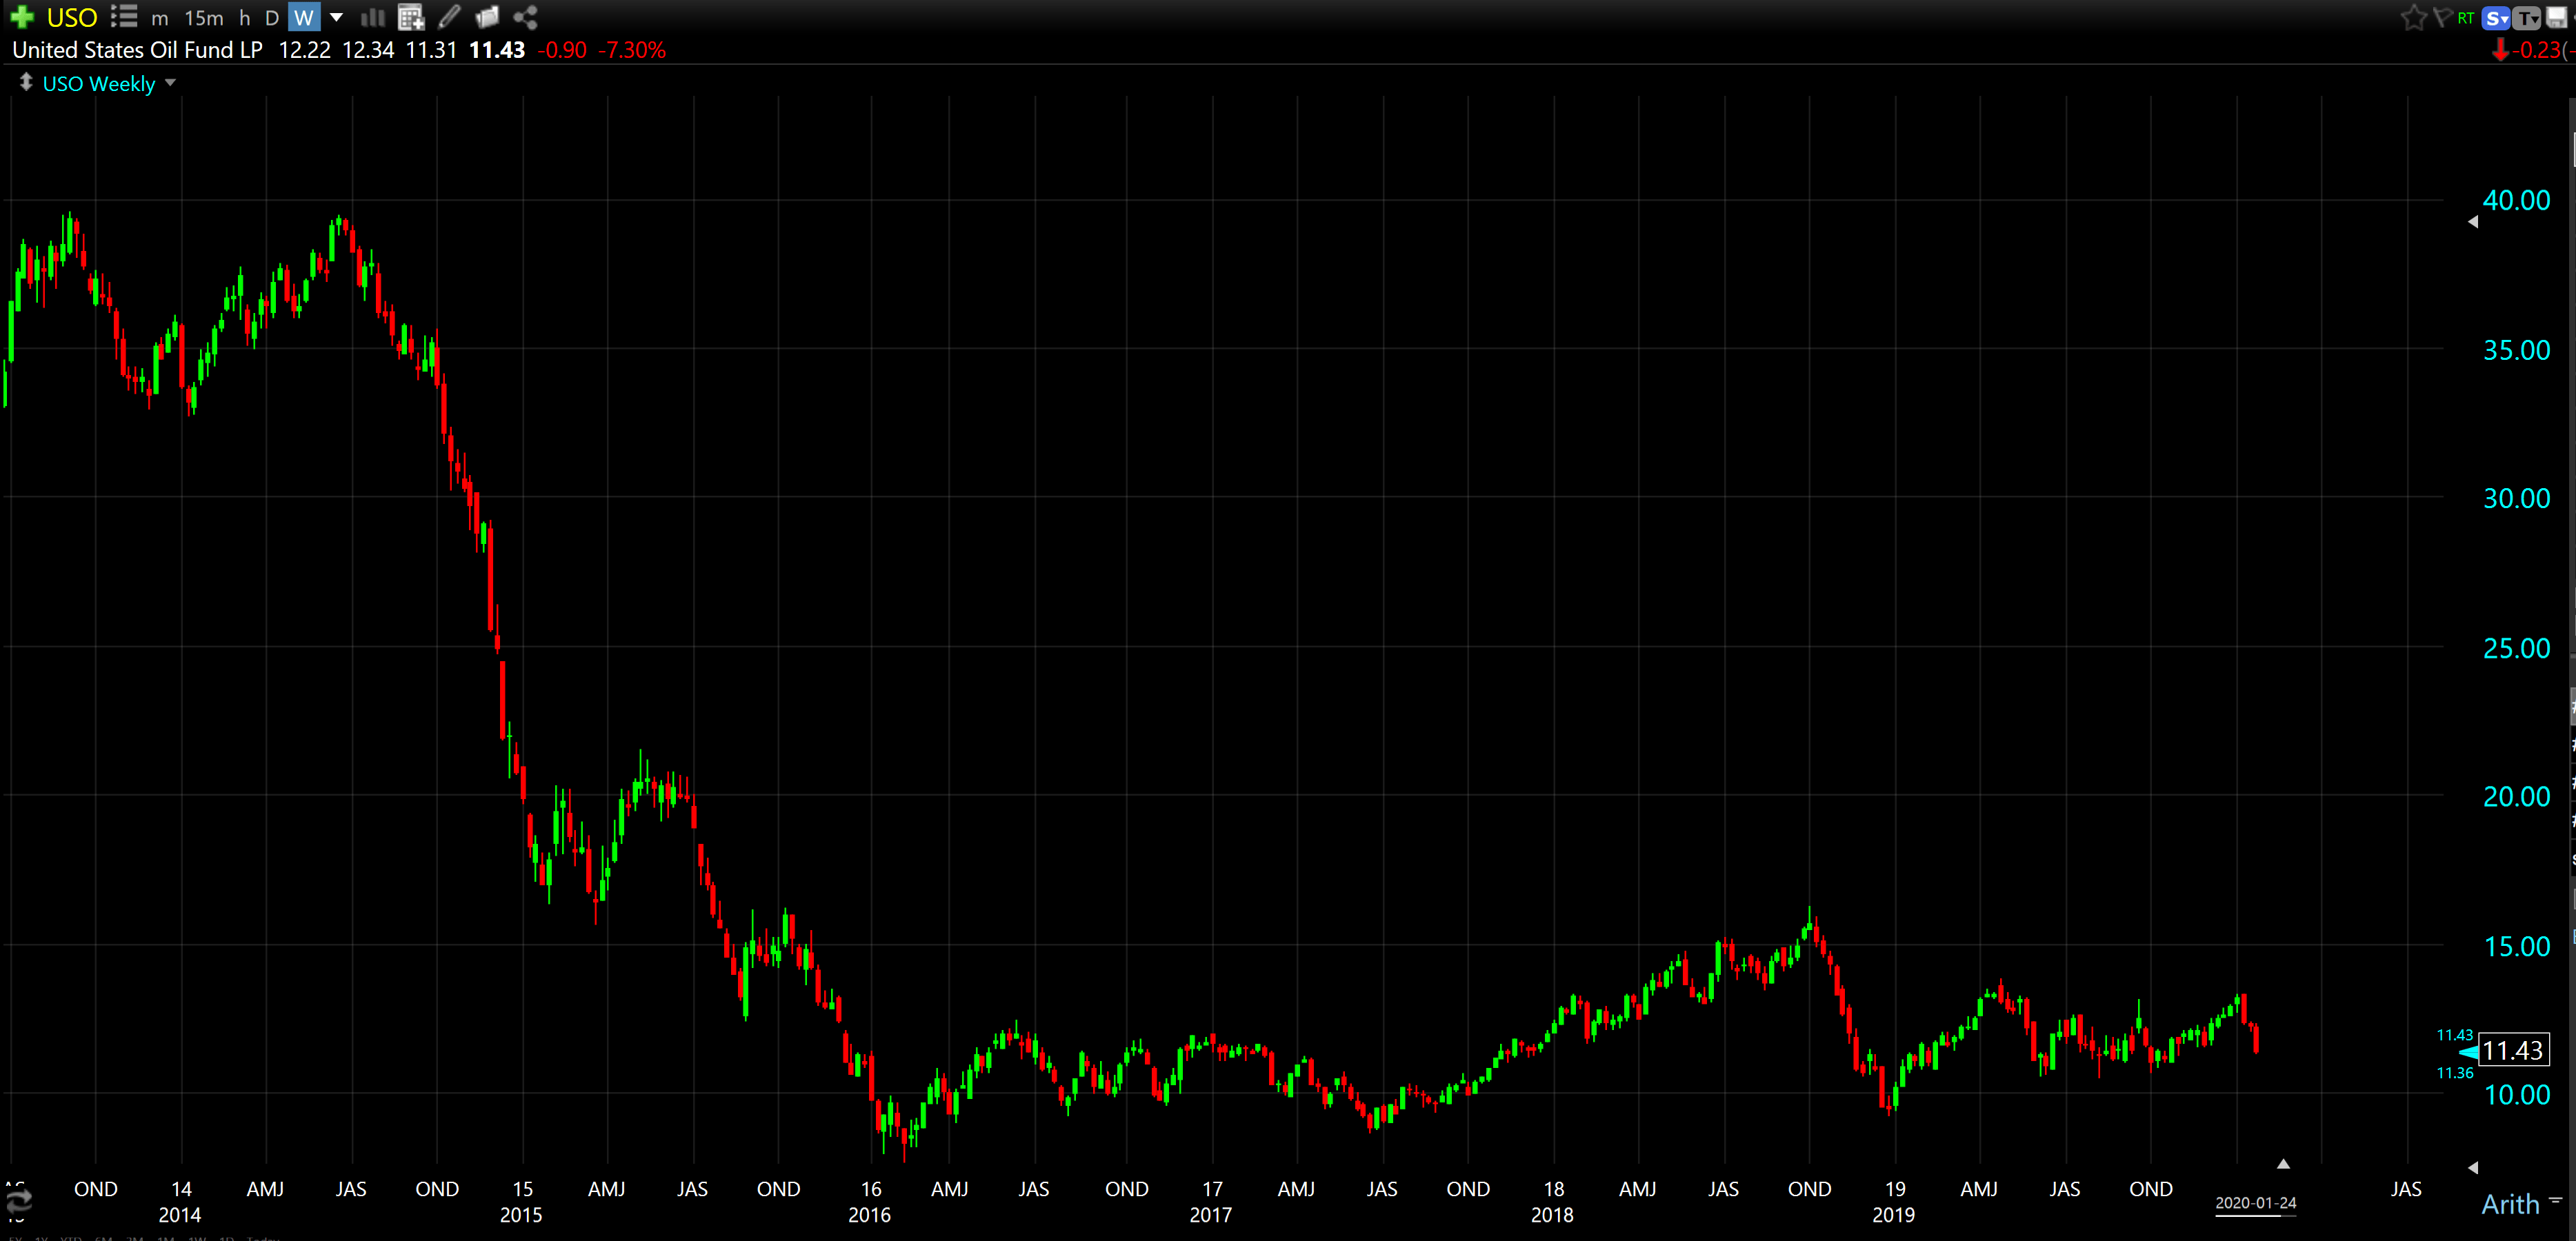Viewport: 2576px width, 1241px height.
Task: Click the green plus add-chart icon
Action: pos(22,17)
